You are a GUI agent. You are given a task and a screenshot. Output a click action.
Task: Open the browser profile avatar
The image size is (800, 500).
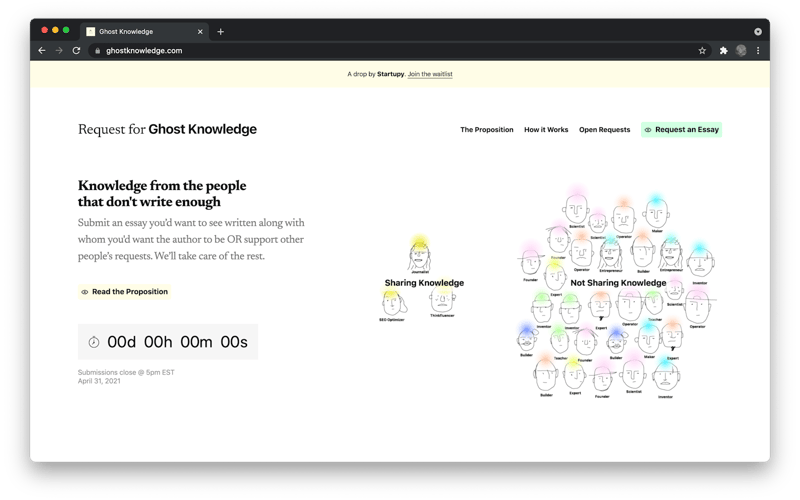click(741, 51)
